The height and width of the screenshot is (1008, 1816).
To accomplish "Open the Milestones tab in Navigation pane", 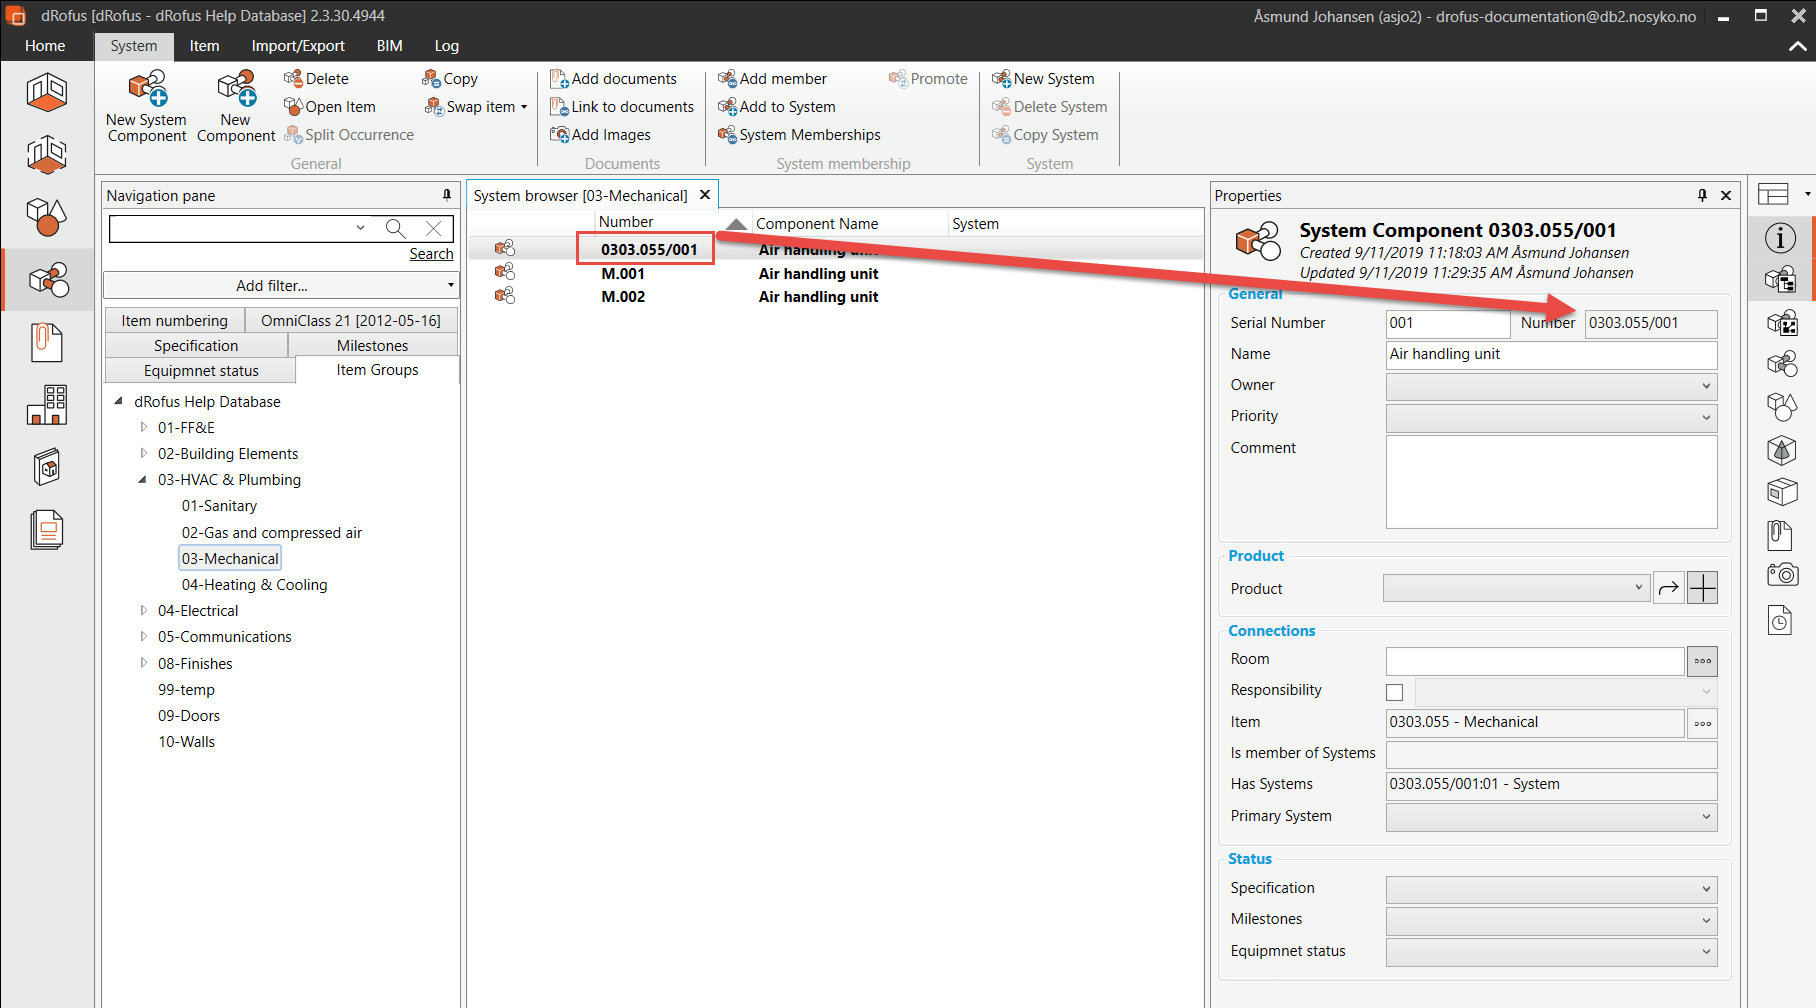I will click(372, 346).
